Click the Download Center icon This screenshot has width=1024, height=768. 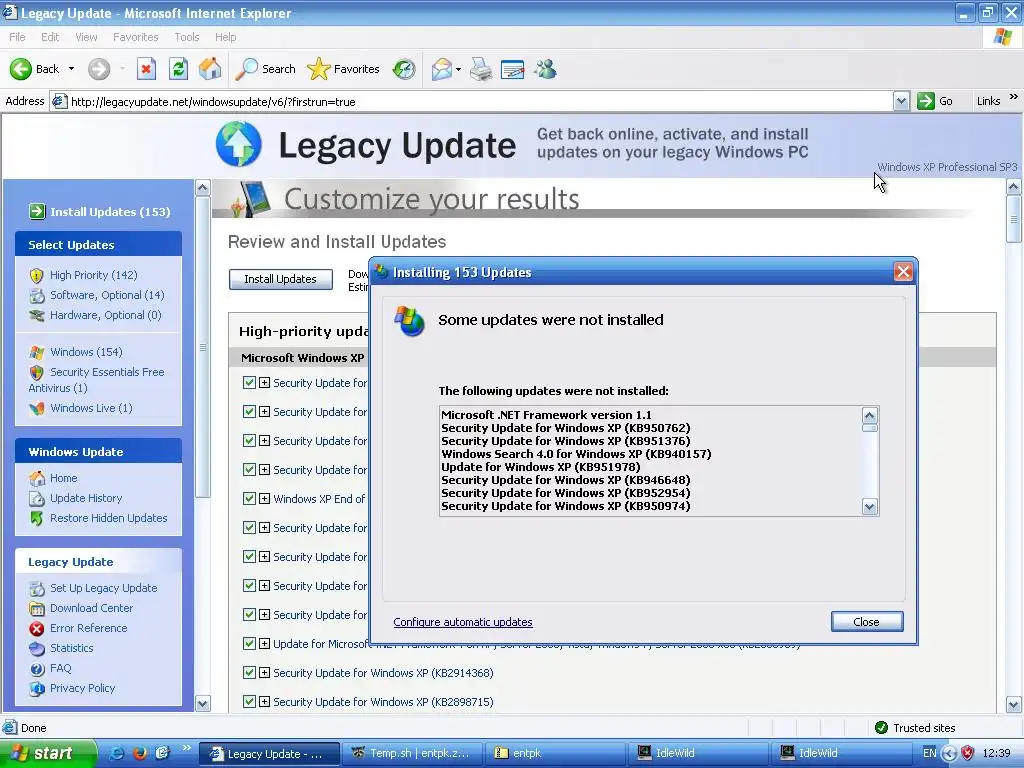37,609
